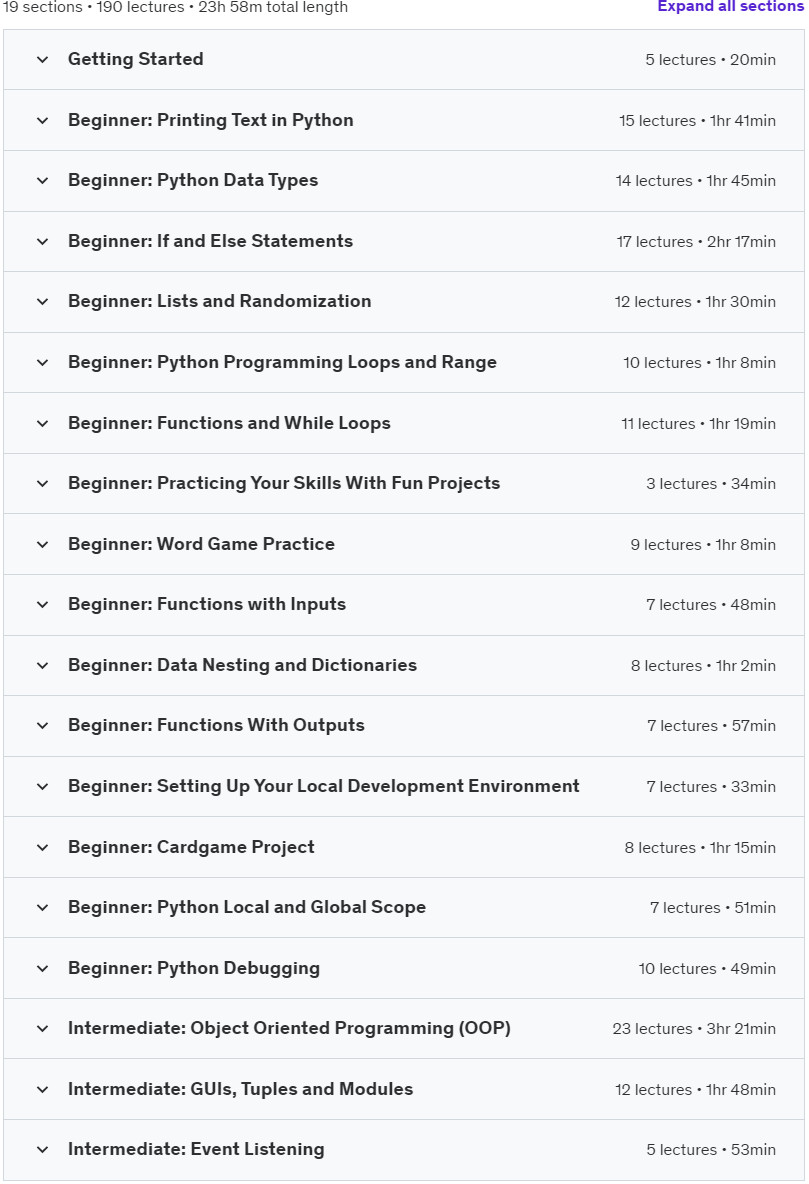Select 'Beginner: Python Data Types' title
Screen dimensions: 809x1184
[x=193, y=180]
